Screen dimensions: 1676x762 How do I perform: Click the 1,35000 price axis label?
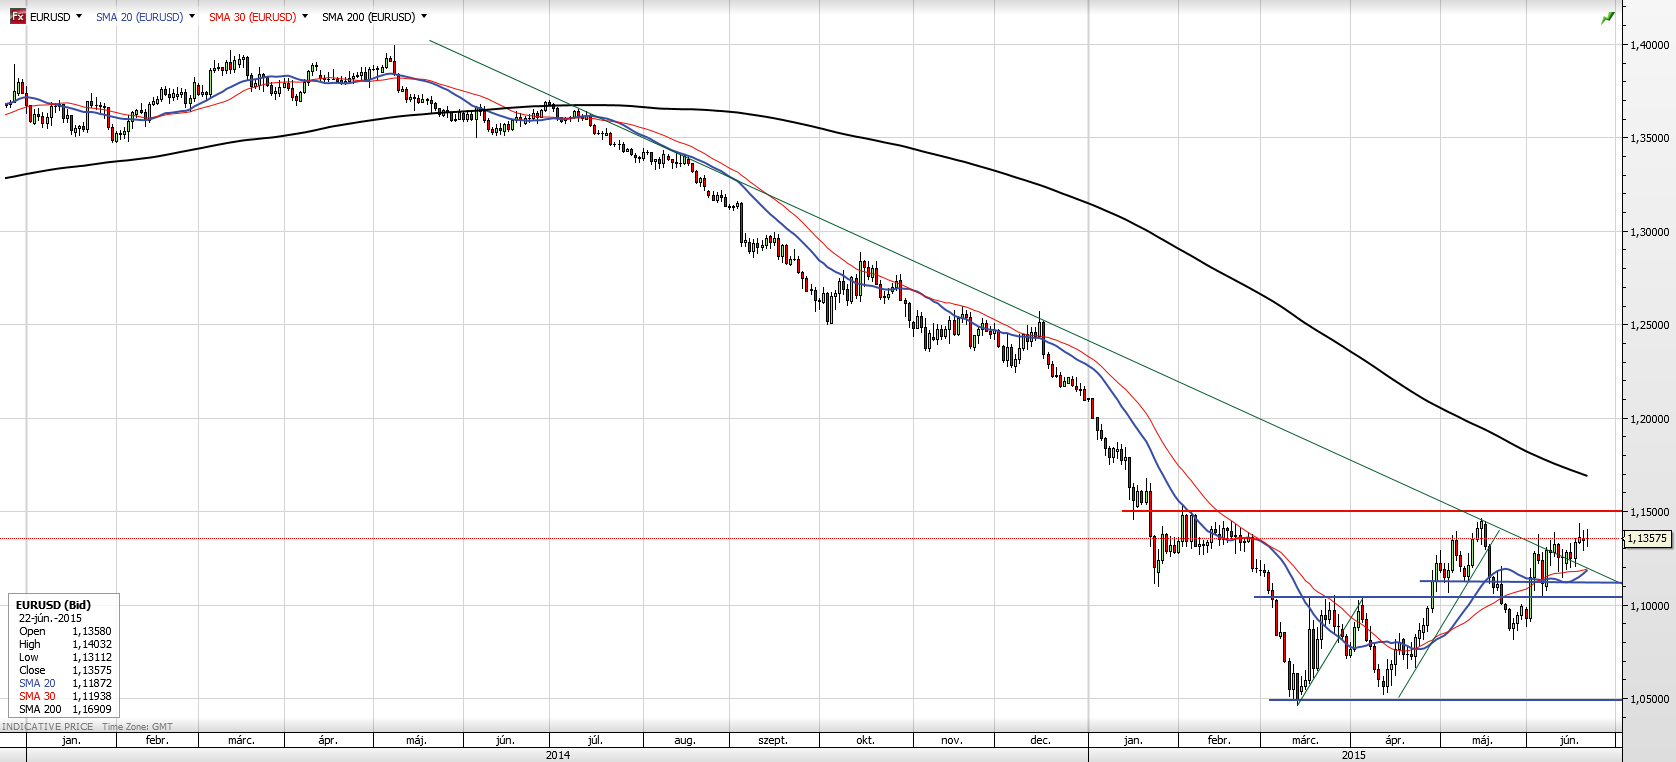(x=1650, y=138)
